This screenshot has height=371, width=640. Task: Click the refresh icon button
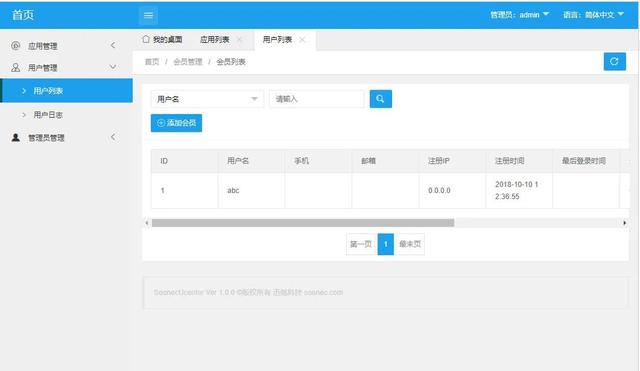[614, 62]
